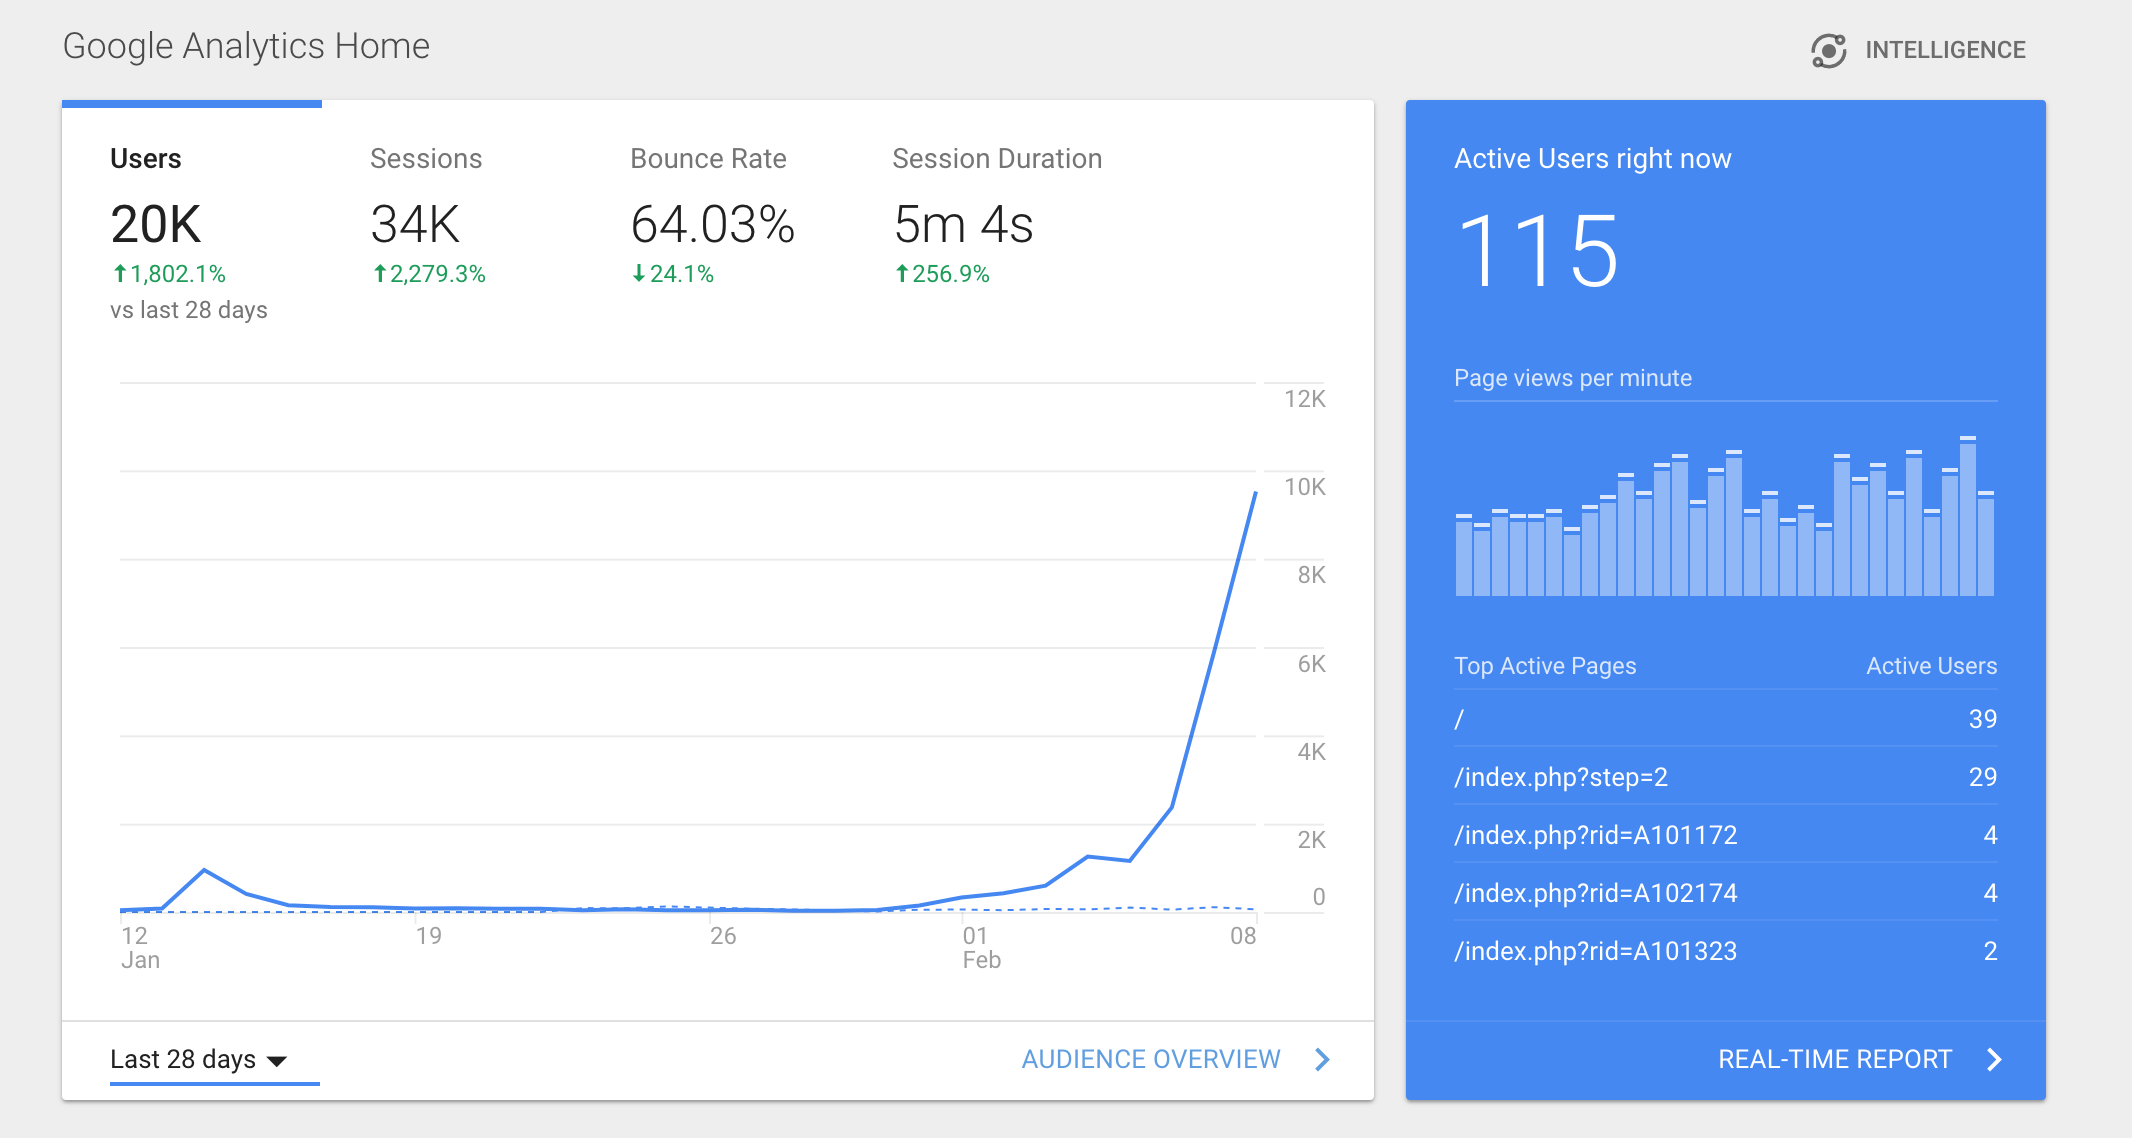Image resolution: width=2132 pixels, height=1138 pixels.
Task: Click the Page views per minute label
Action: [x=1573, y=378]
